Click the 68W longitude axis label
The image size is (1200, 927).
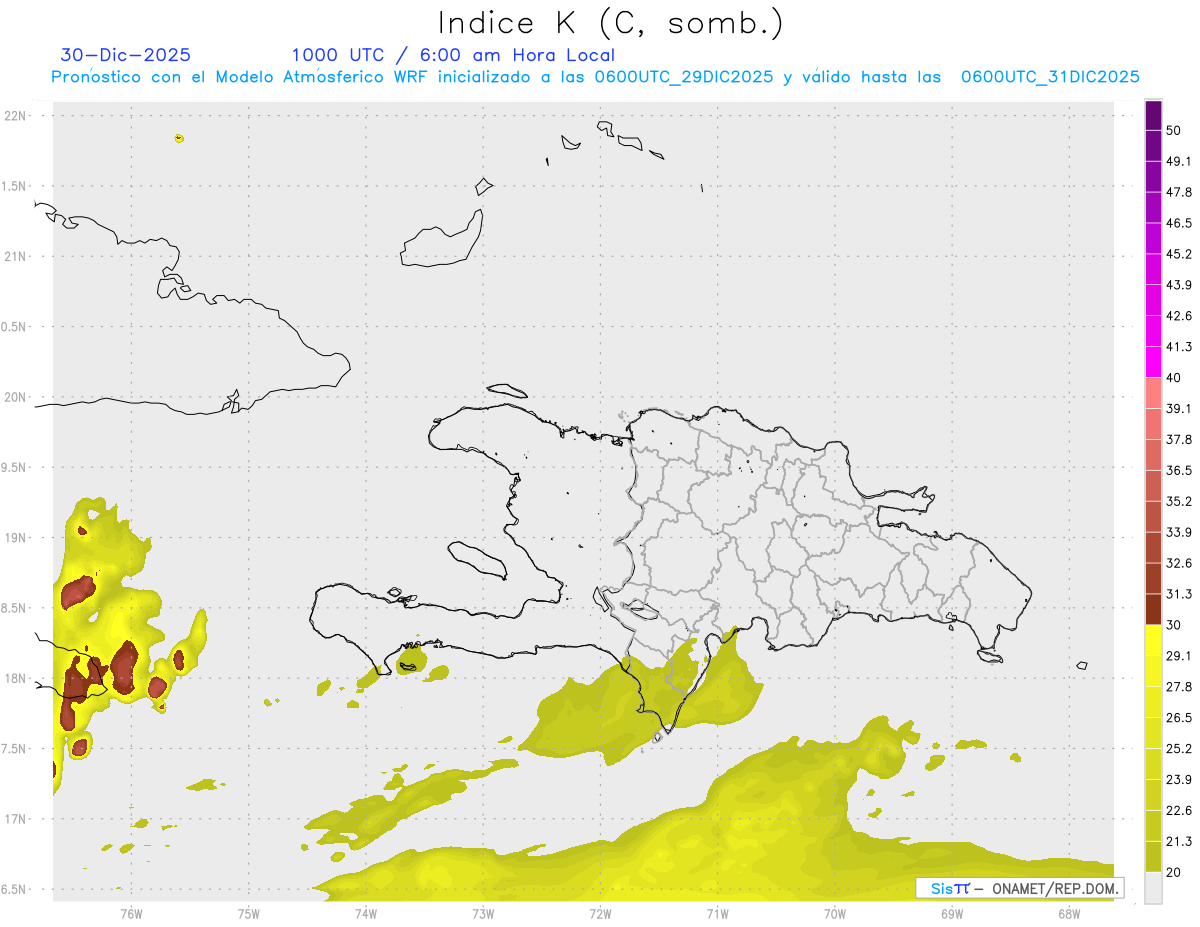(x=1068, y=914)
